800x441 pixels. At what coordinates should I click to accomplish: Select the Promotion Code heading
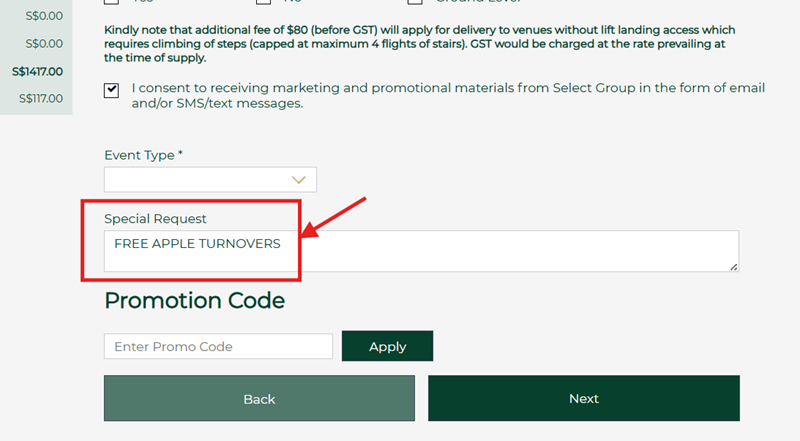point(194,300)
